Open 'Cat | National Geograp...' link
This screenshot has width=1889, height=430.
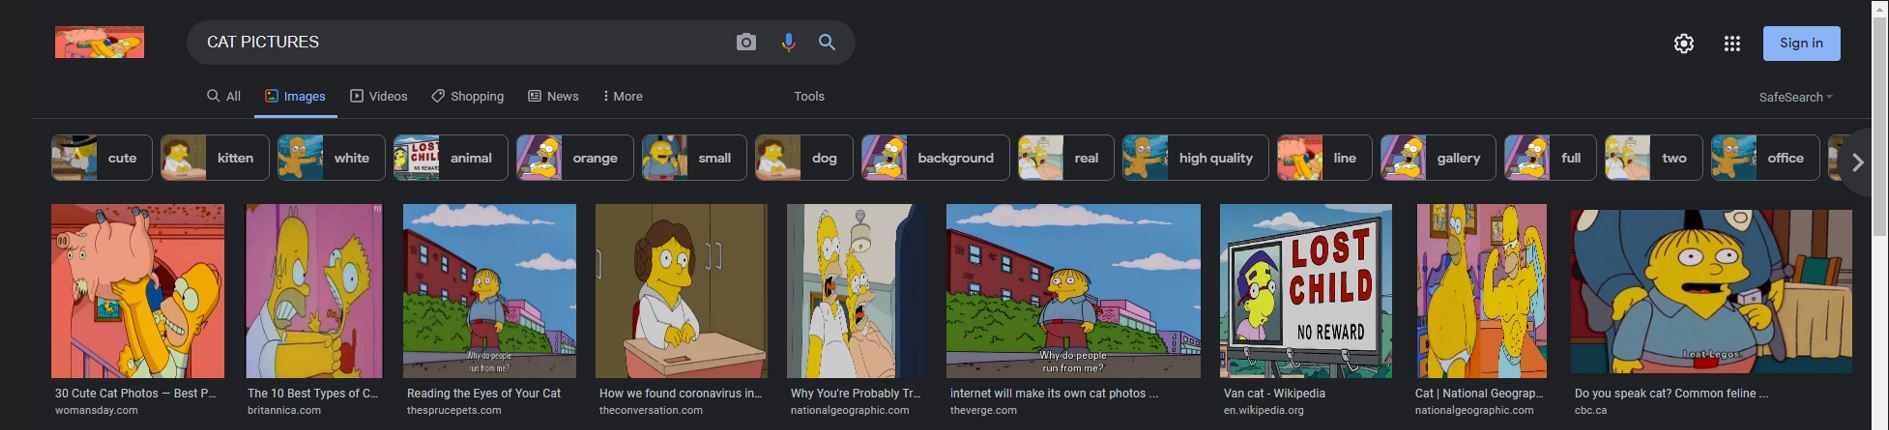coord(1479,394)
